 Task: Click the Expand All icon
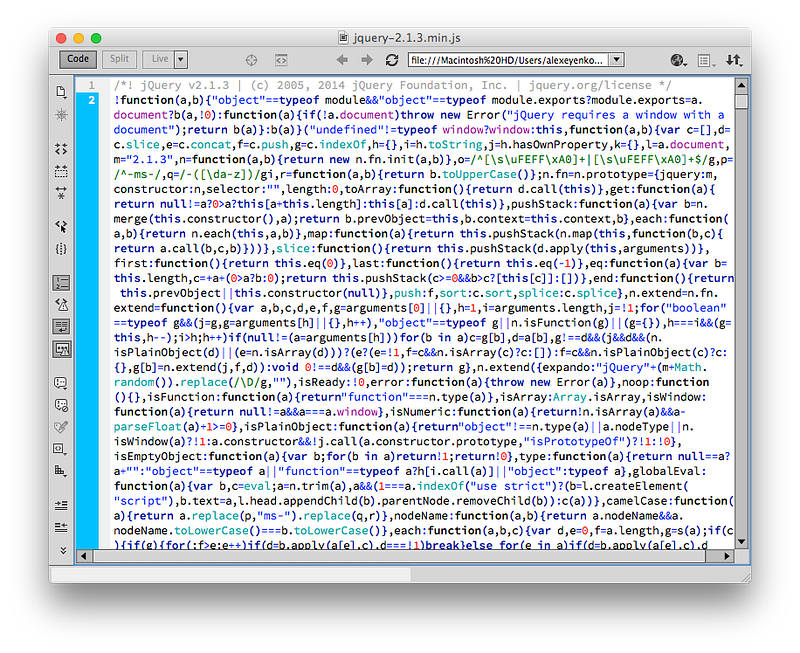coord(61,193)
